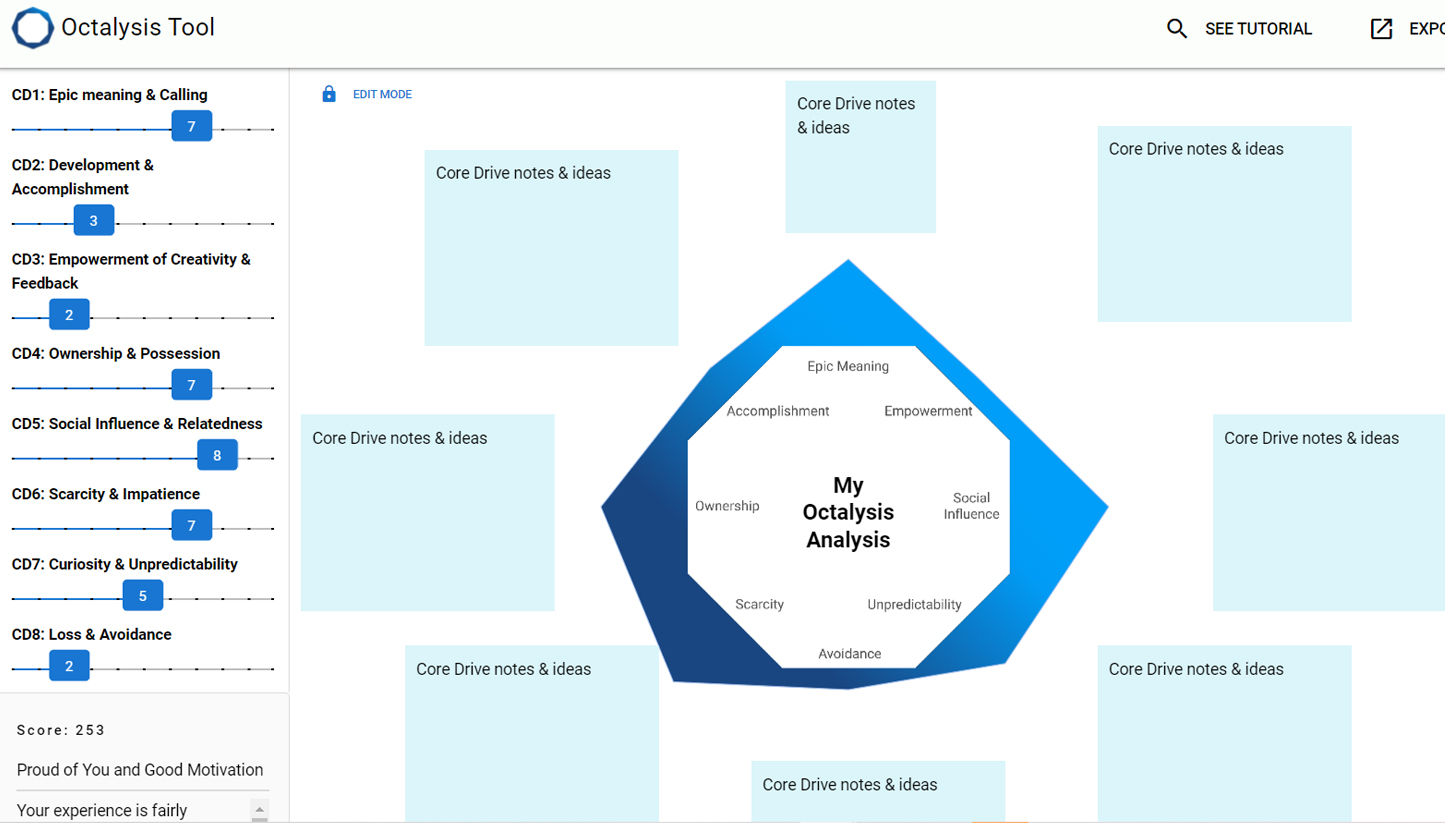Click the notes box beside EDIT MODE
The height and width of the screenshot is (823, 1445).
[551, 248]
